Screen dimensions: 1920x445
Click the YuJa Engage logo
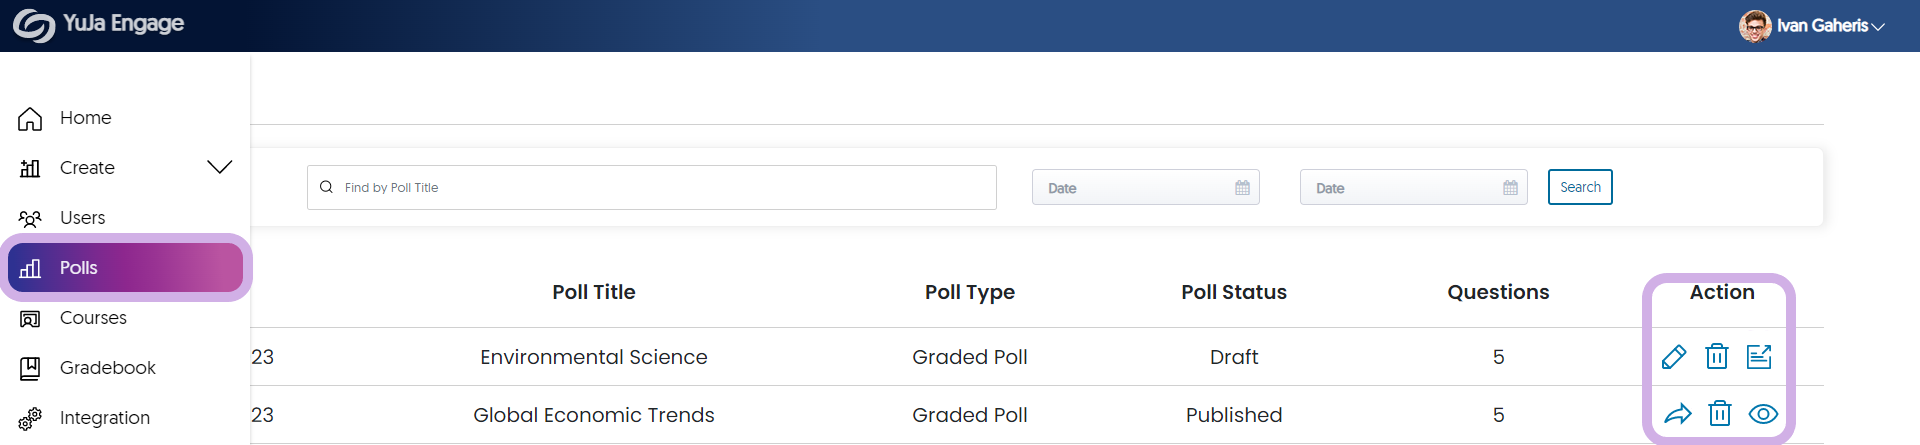click(x=98, y=25)
